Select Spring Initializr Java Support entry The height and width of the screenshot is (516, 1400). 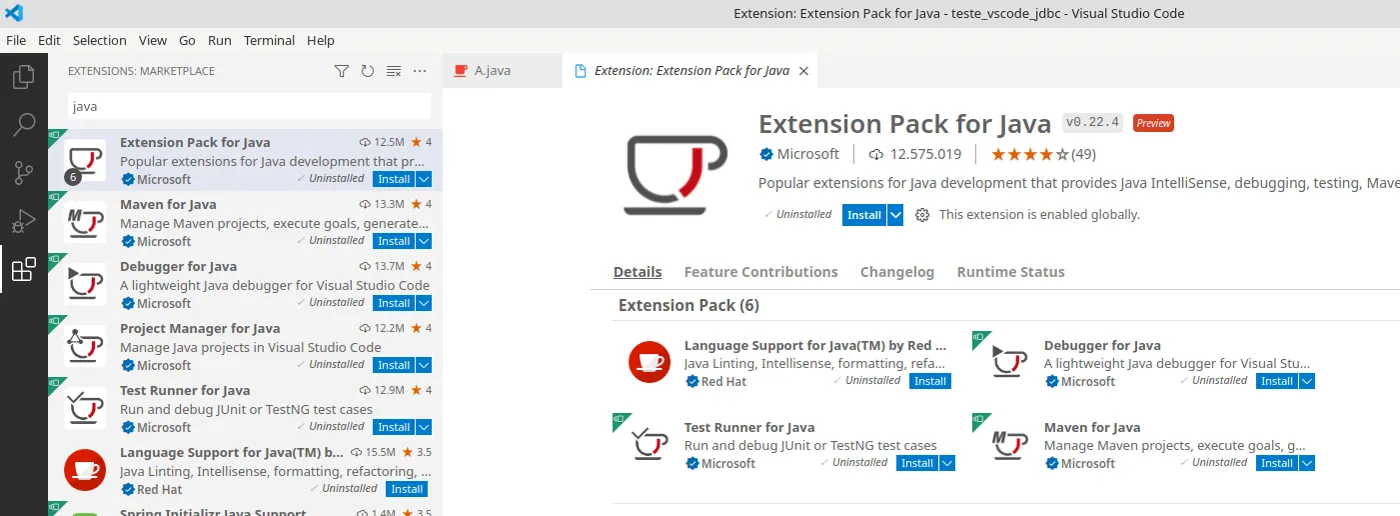pos(245,510)
